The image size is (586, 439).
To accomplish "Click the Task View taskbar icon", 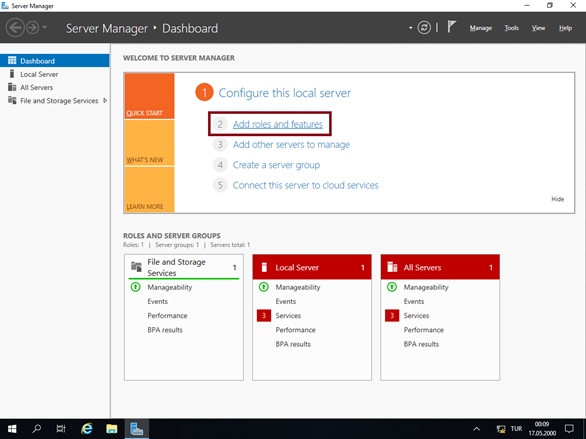I will coord(61,429).
